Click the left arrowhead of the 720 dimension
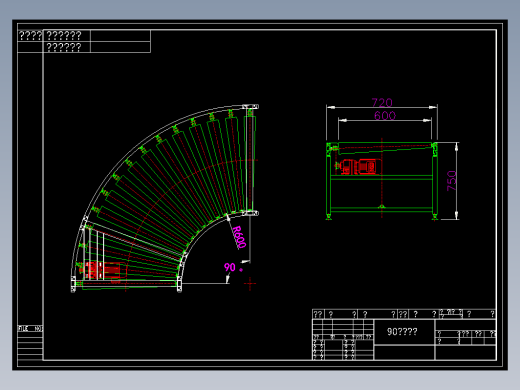 331,107
